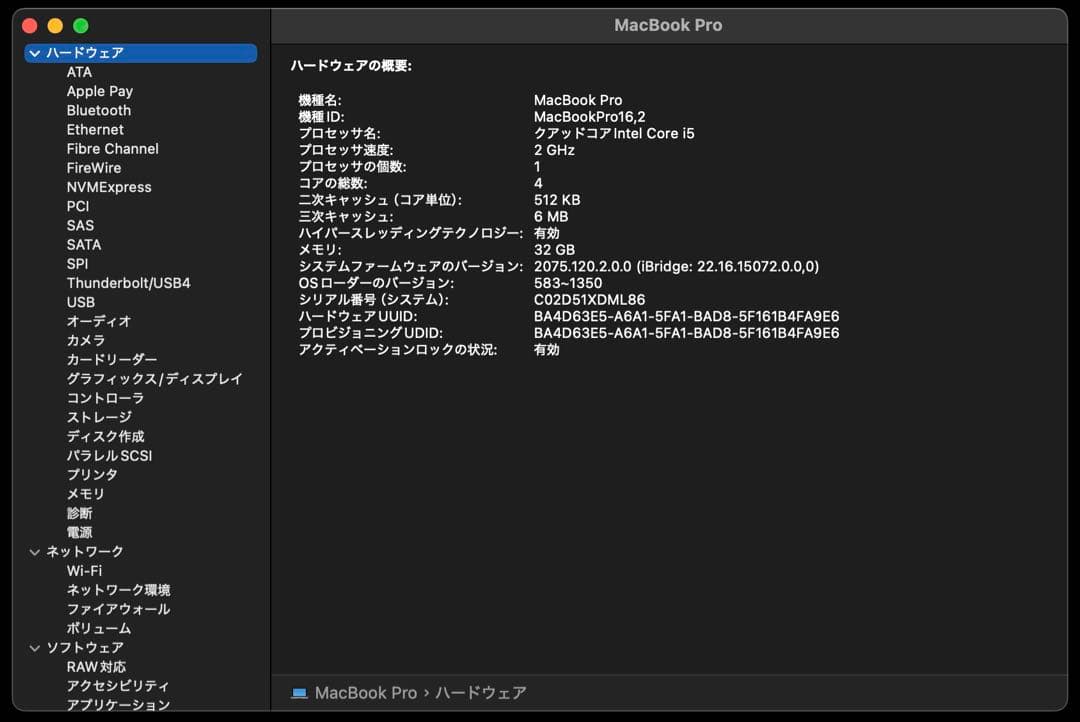Screen dimensions: 1080x722
Task: Select ボリューム in the sidebar
Action: click(98, 628)
